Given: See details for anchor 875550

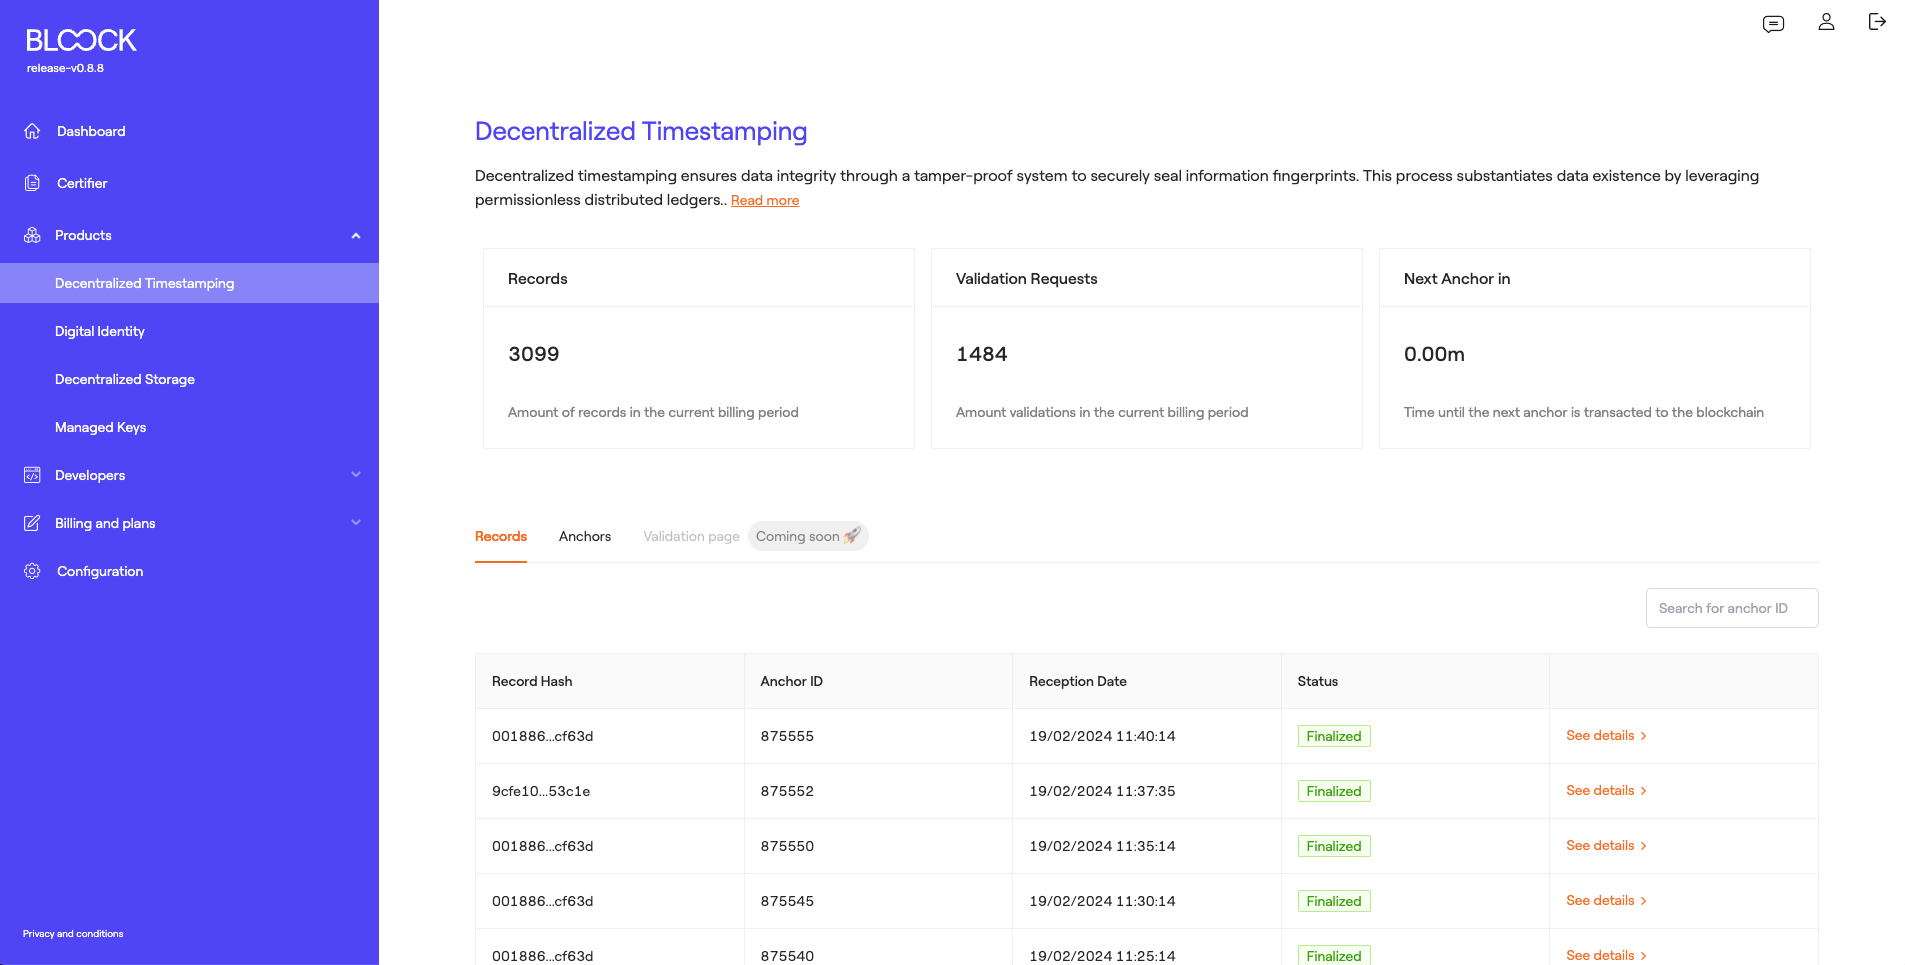Looking at the screenshot, I should point(1606,845).
